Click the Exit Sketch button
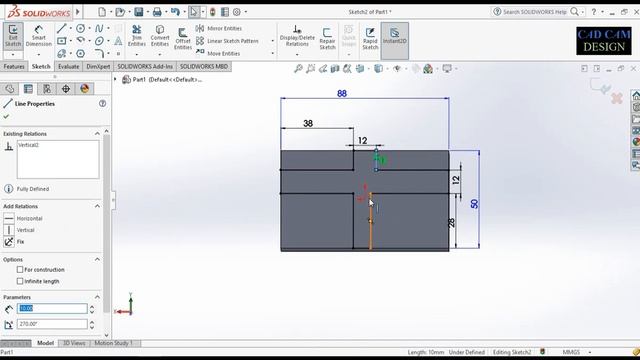640x360 pixels. 13,36
